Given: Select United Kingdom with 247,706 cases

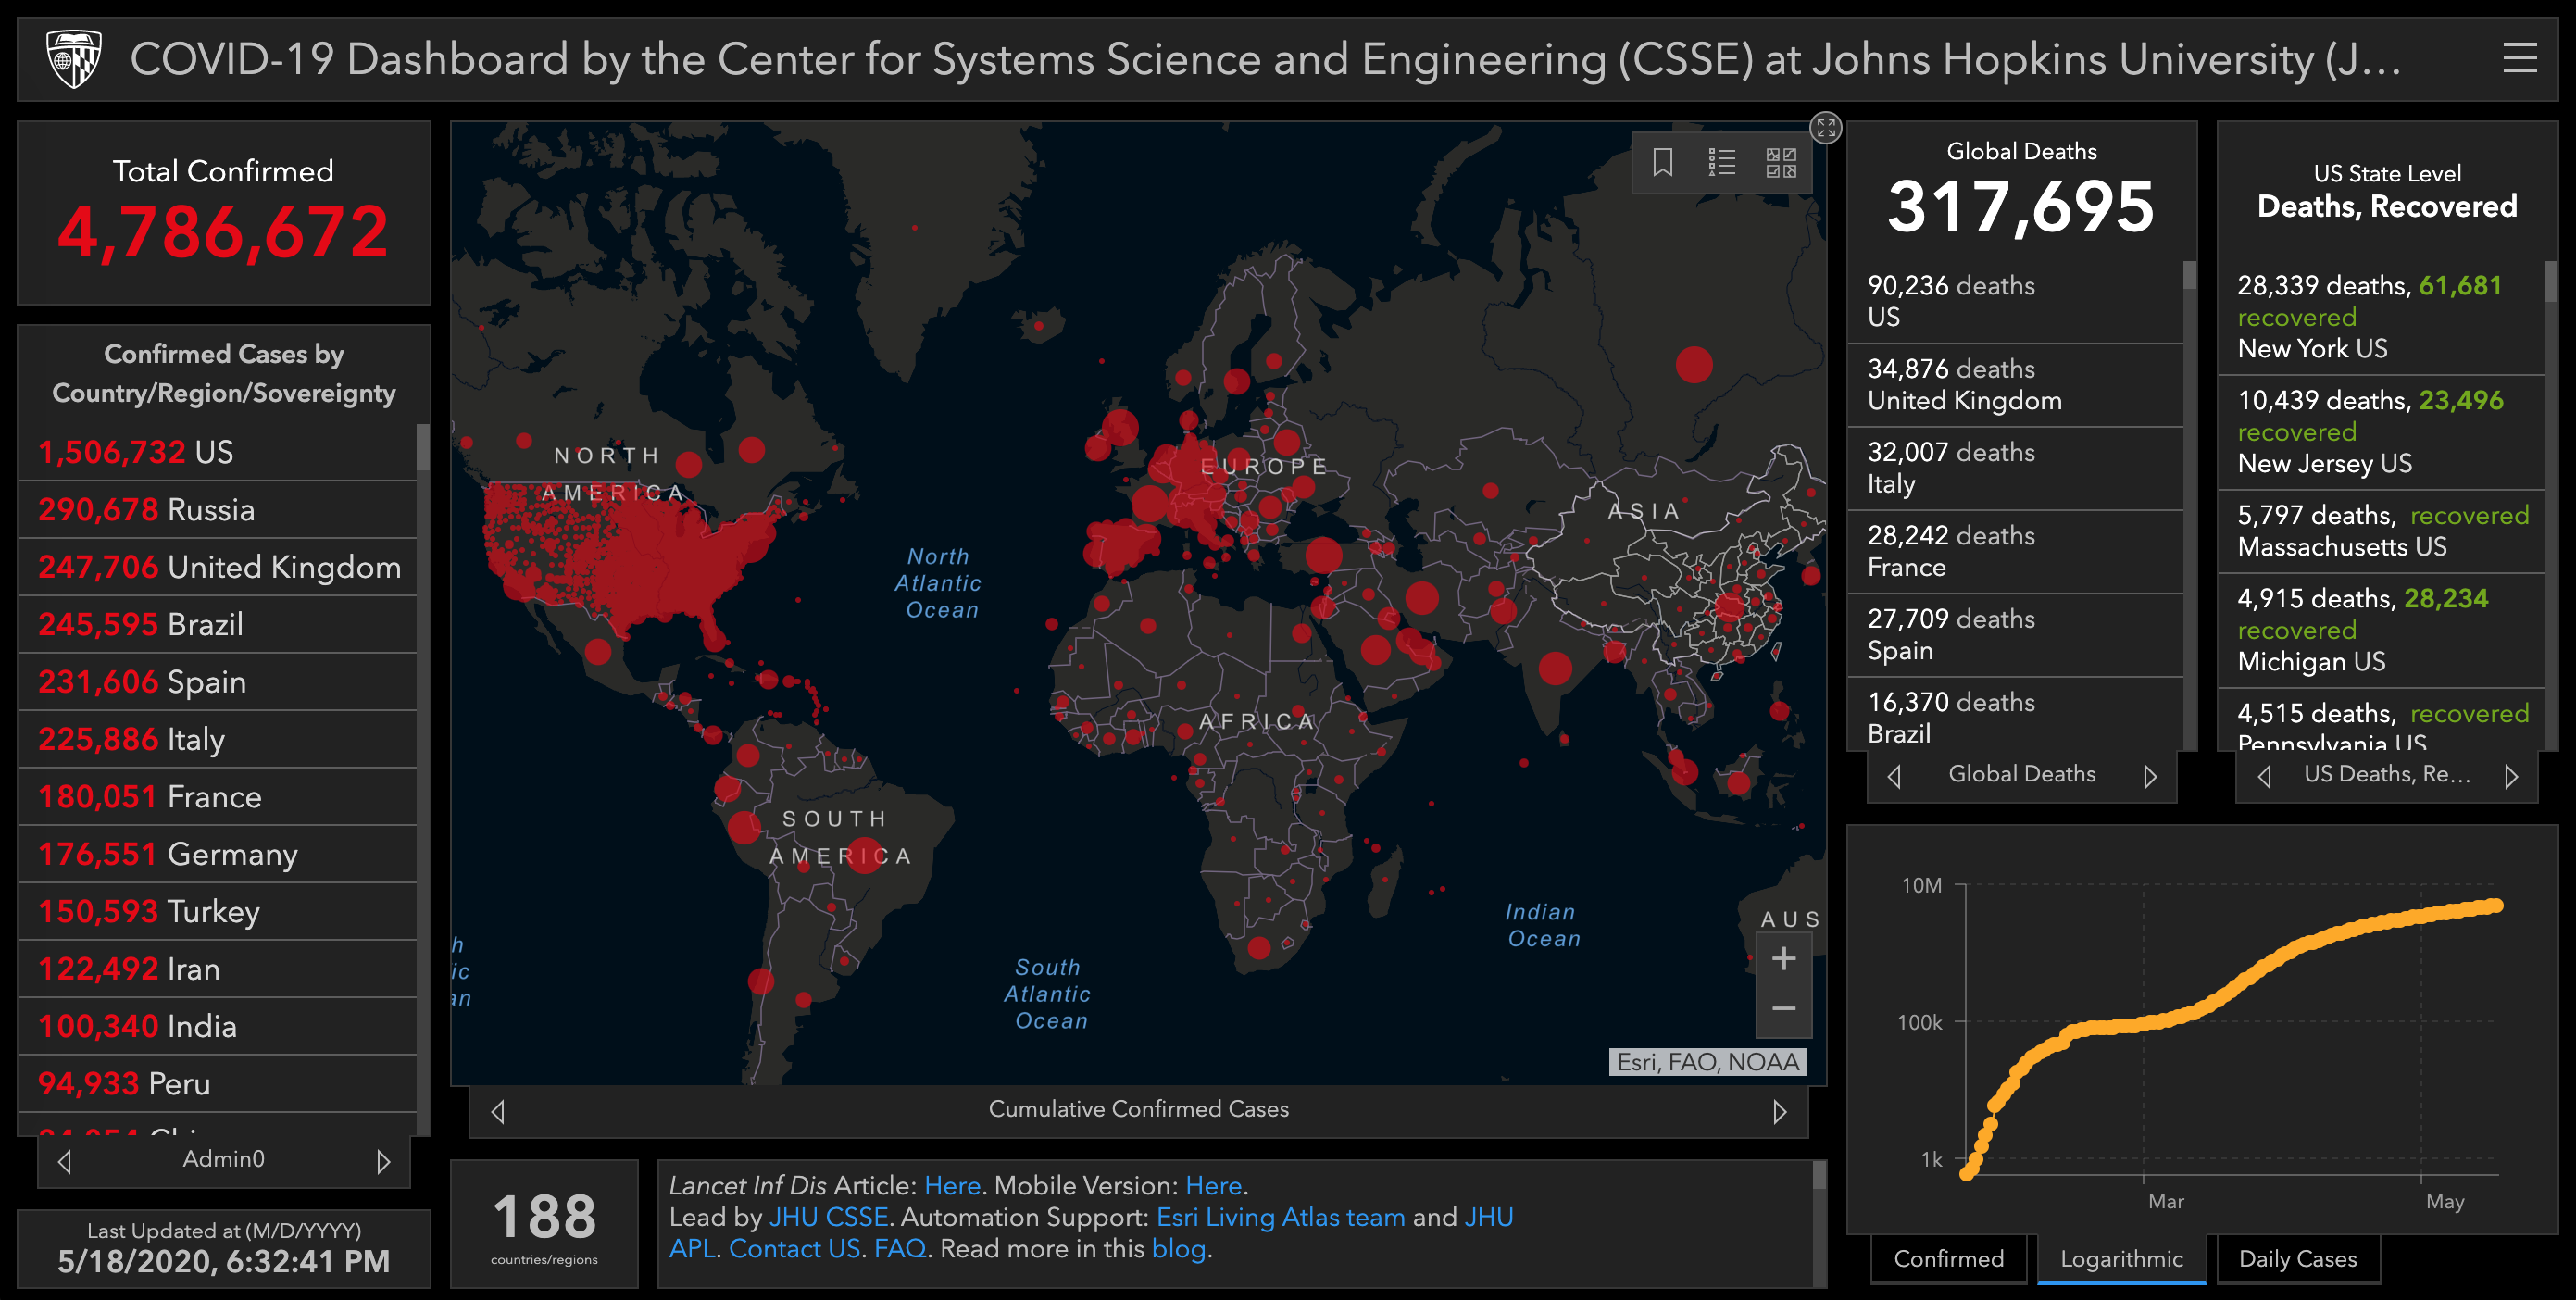Looking at the screenshot, I should point(217,567).
